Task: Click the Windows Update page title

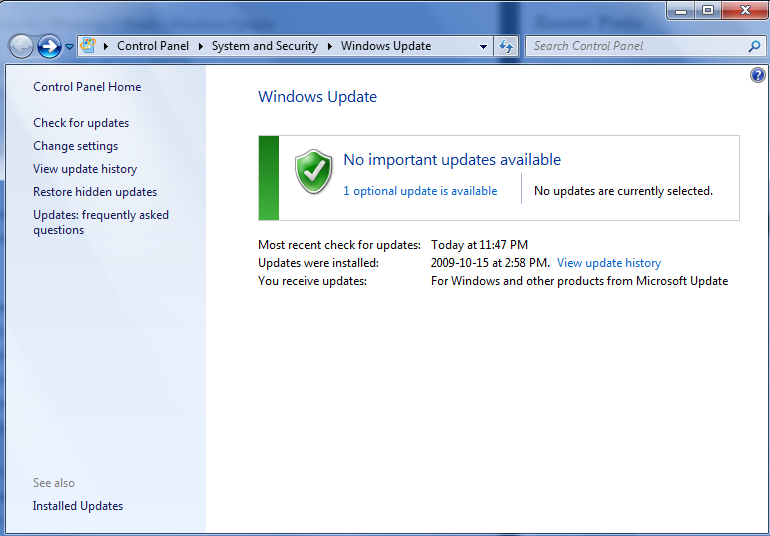Action: click(x=317, y=97)
